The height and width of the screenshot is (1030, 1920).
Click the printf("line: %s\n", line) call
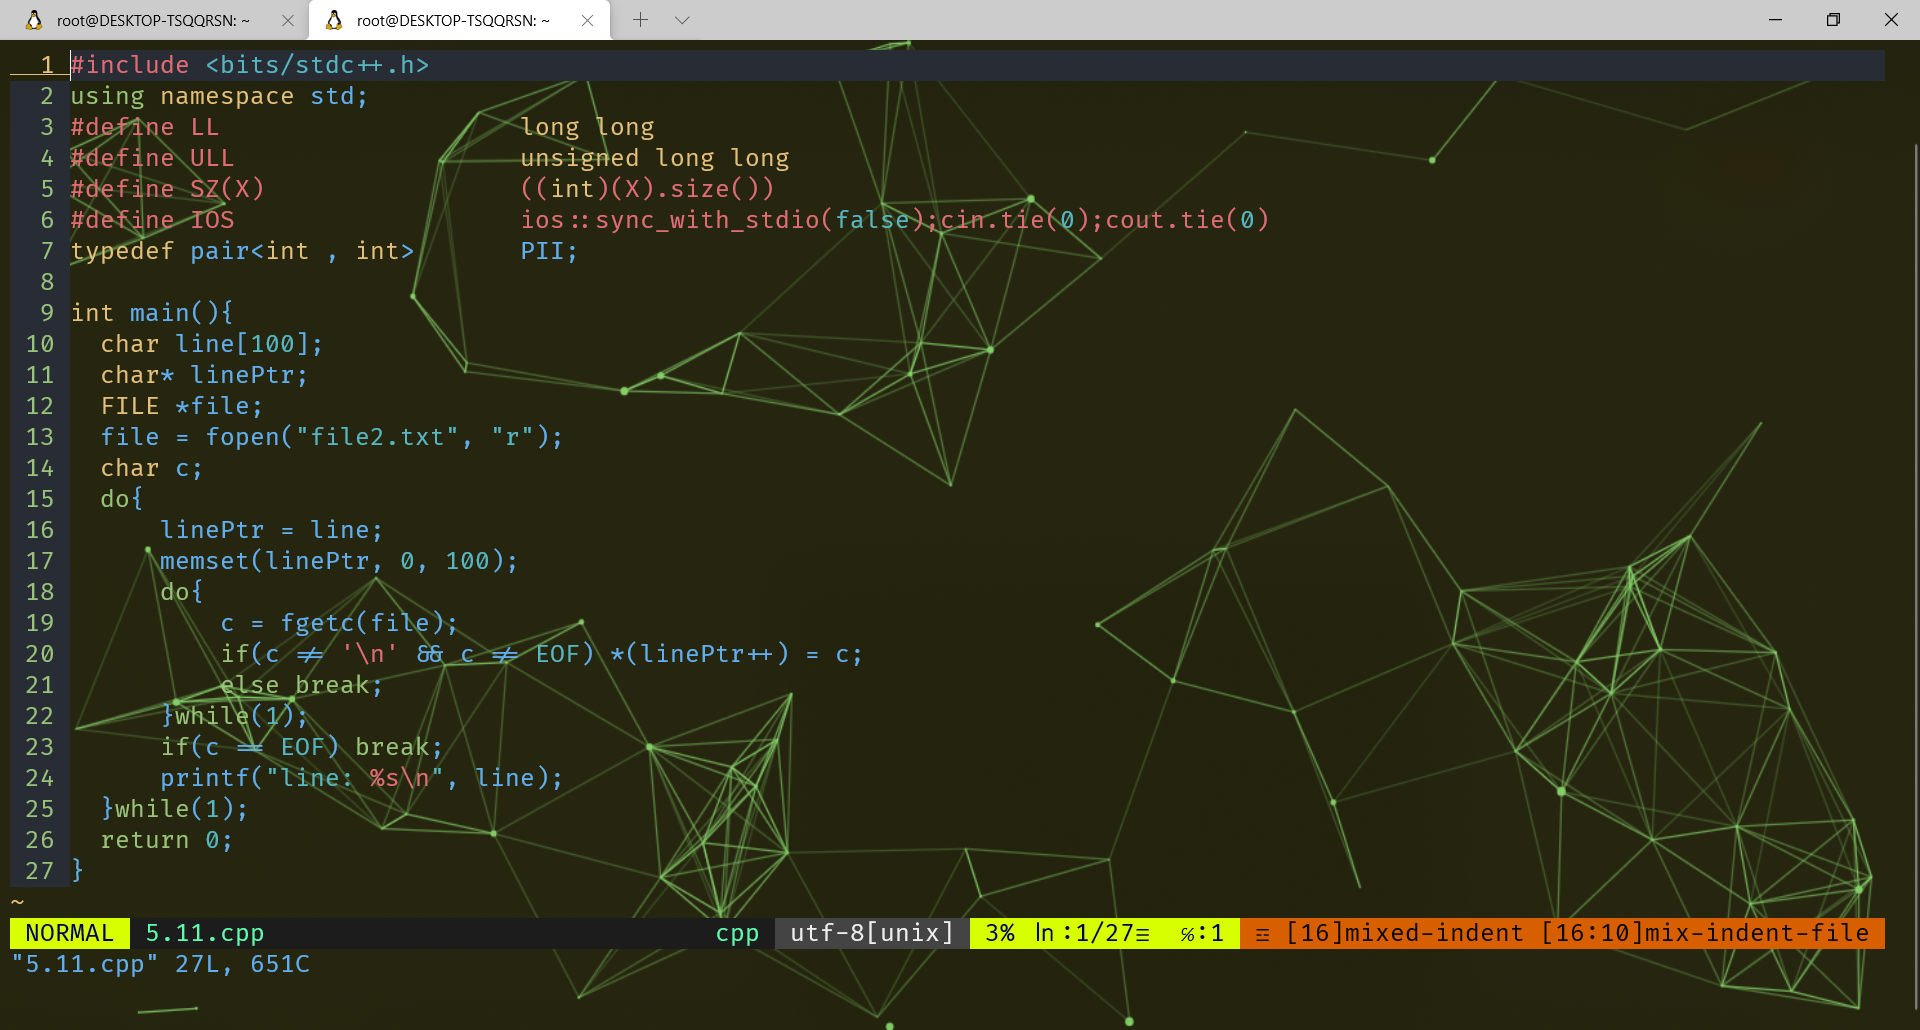362,778
